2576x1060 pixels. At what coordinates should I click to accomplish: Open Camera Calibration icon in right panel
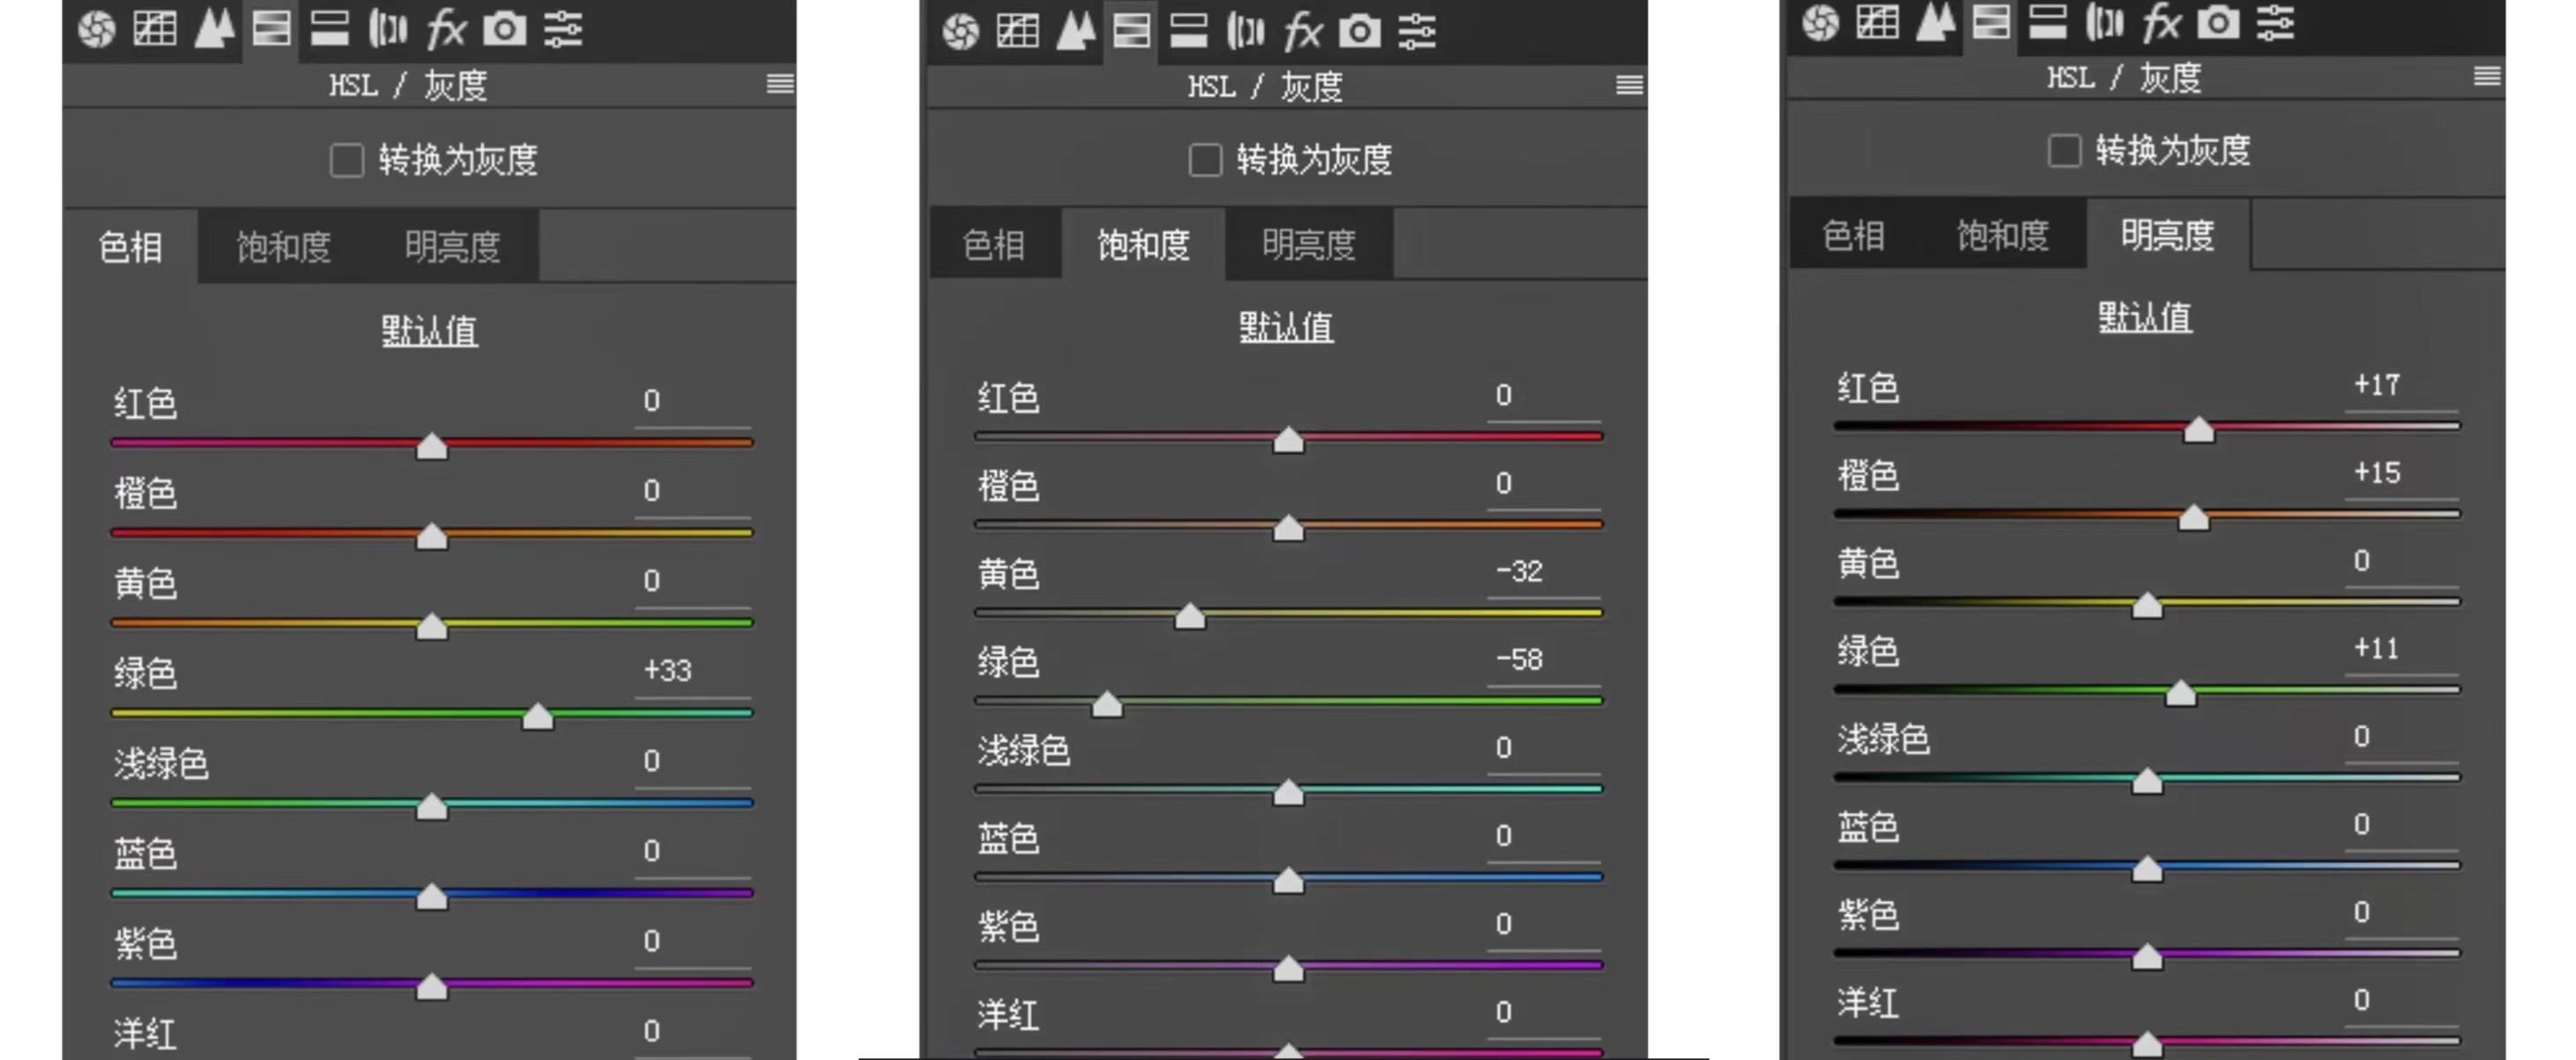[2218, 21]
